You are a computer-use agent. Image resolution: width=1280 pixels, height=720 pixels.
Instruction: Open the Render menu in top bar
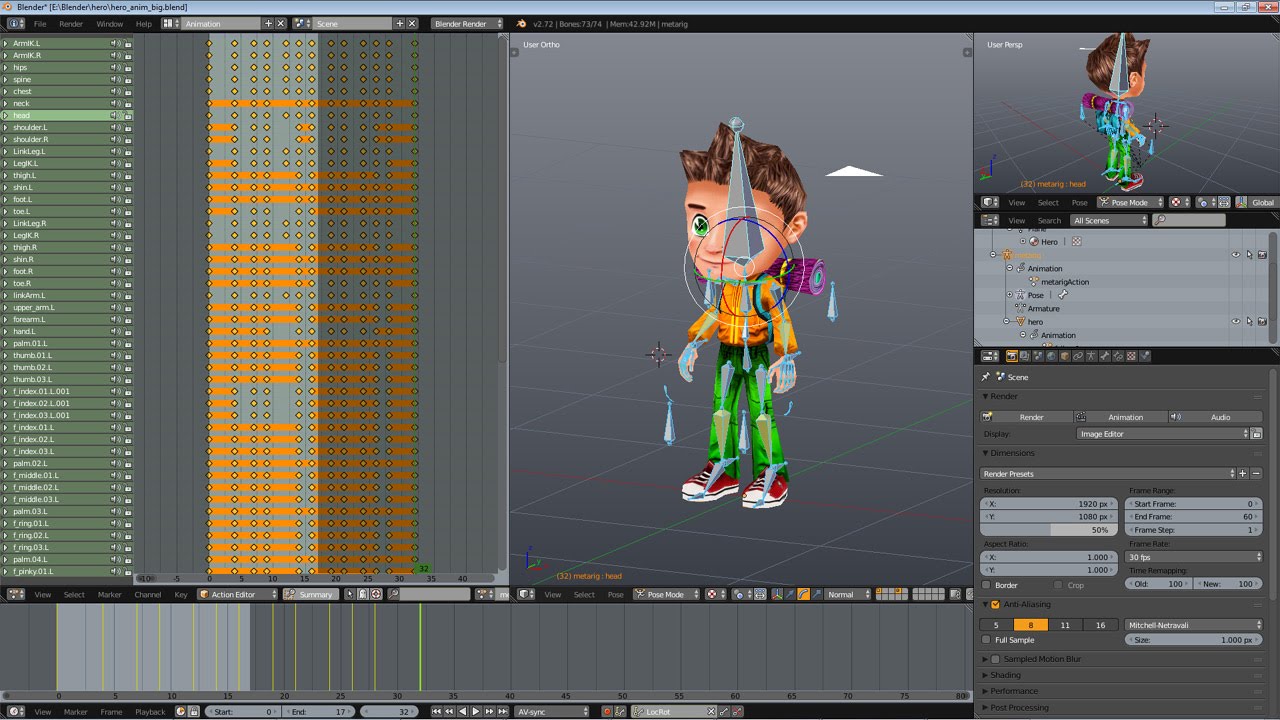(71, 23)
